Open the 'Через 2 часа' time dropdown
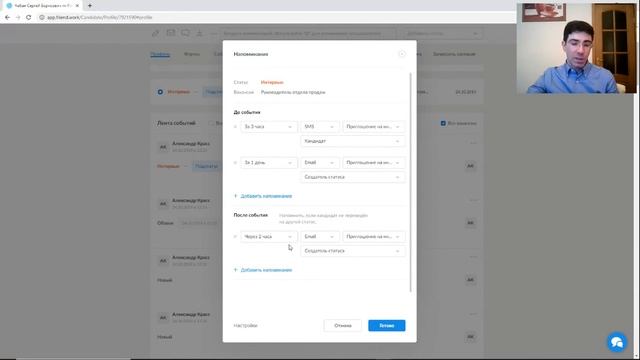The image size is (640, 360). (x=269, y=237)
